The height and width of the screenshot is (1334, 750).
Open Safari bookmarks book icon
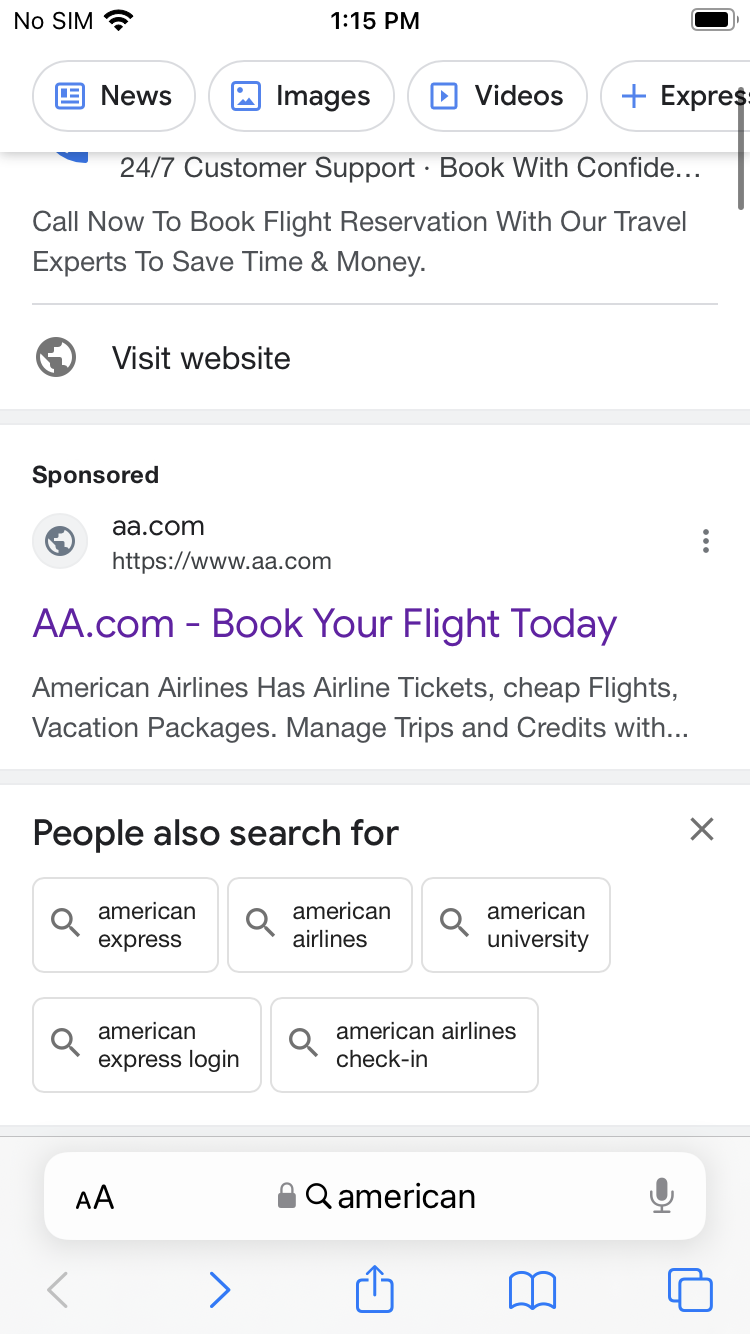(532, 1290)
